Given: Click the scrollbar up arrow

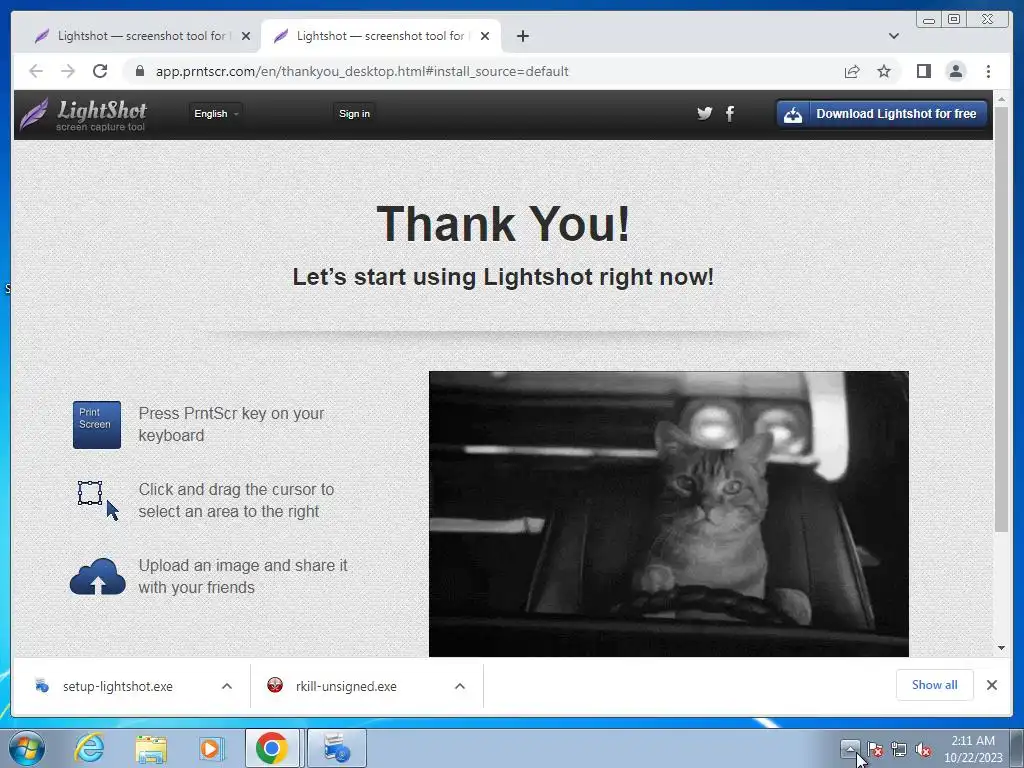Looking at the screenshot, I should (1001, 99).
